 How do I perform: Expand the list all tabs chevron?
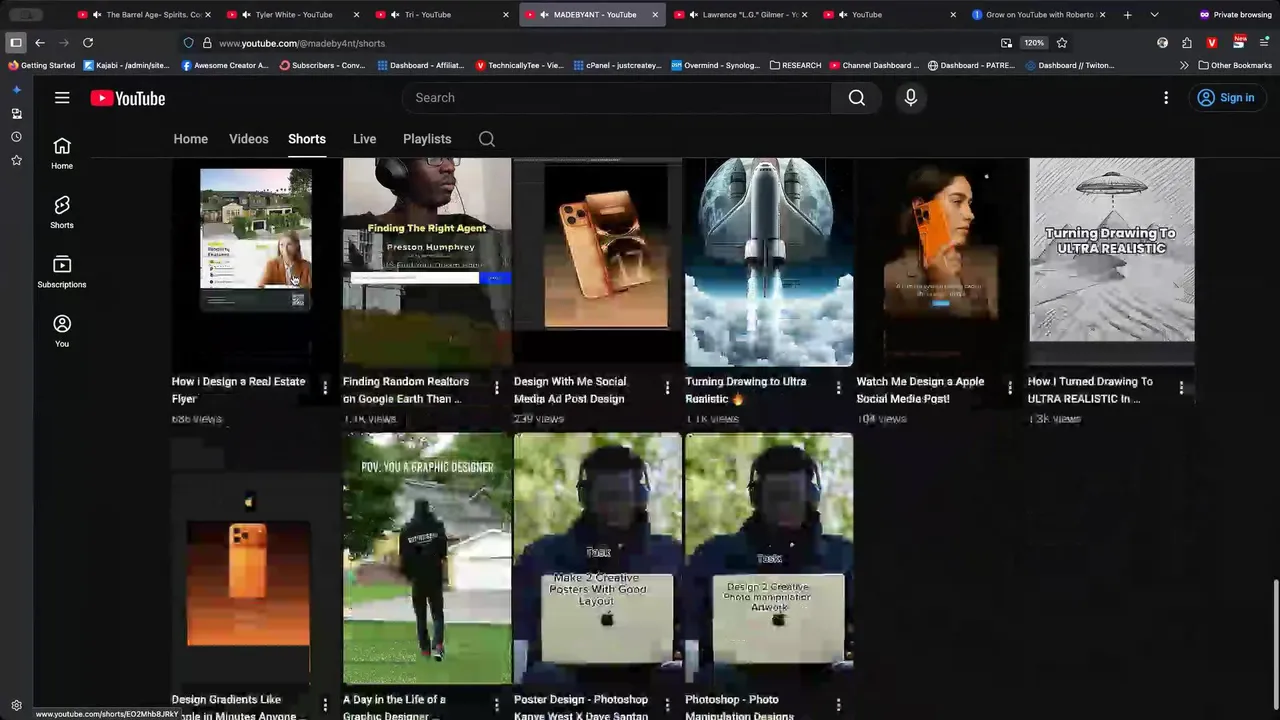(x=1154, y=15)
